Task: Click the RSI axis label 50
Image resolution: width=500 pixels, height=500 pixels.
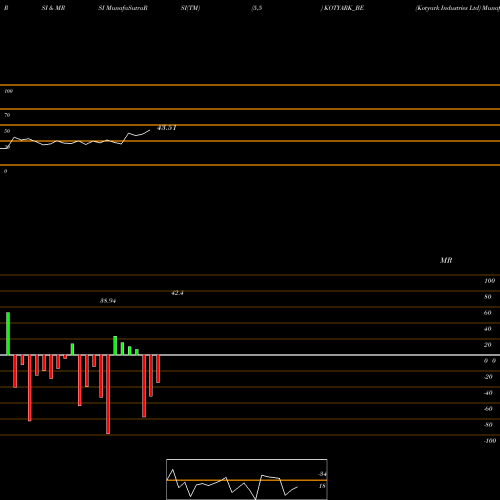Action: (x=7, y=131)
